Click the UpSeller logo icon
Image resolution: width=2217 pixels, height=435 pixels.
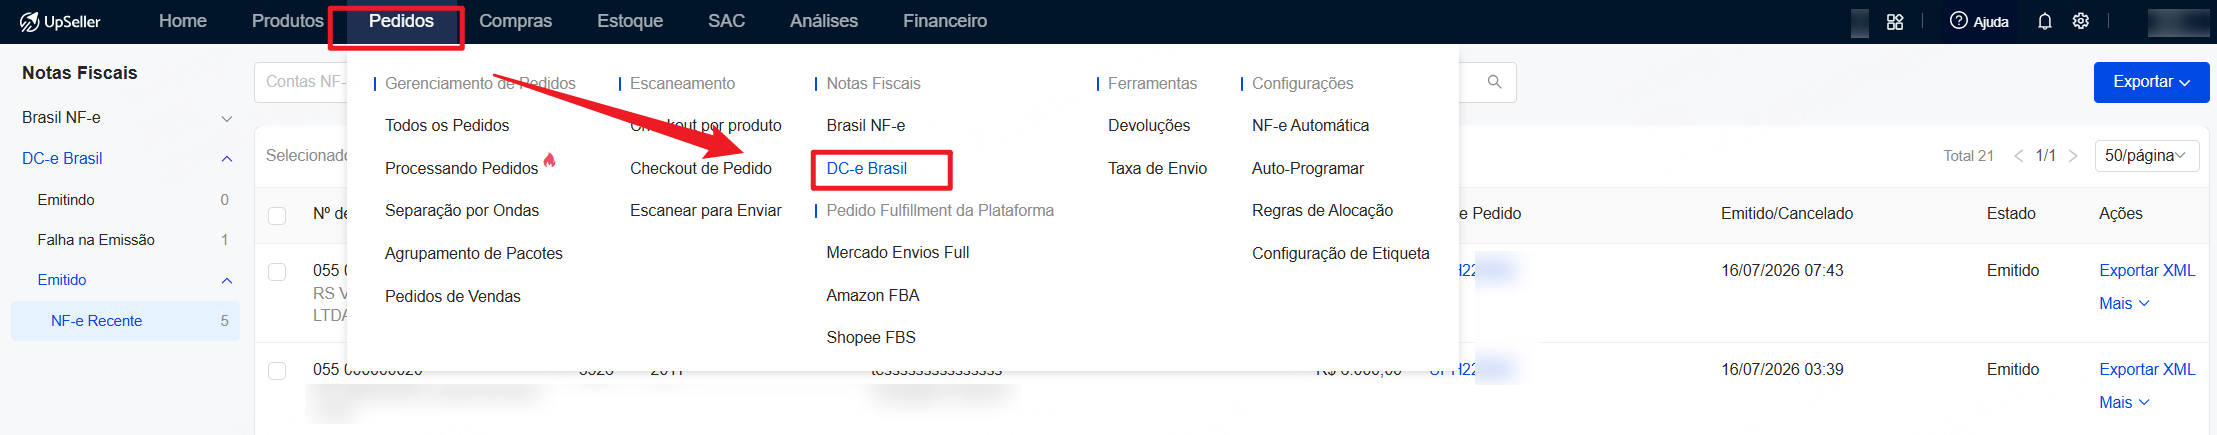tap(30, 22)
